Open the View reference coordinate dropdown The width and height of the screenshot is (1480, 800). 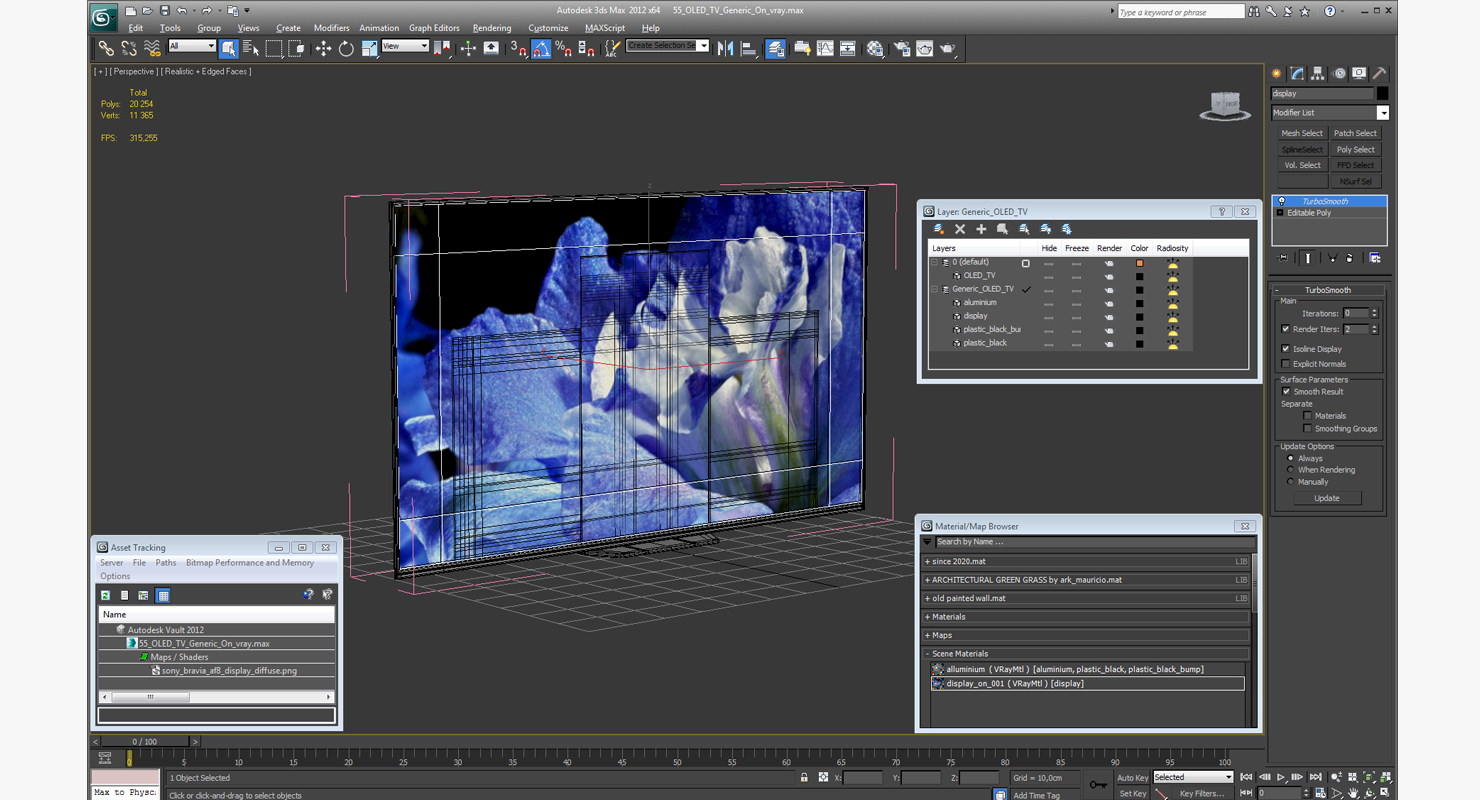[405, 46]
